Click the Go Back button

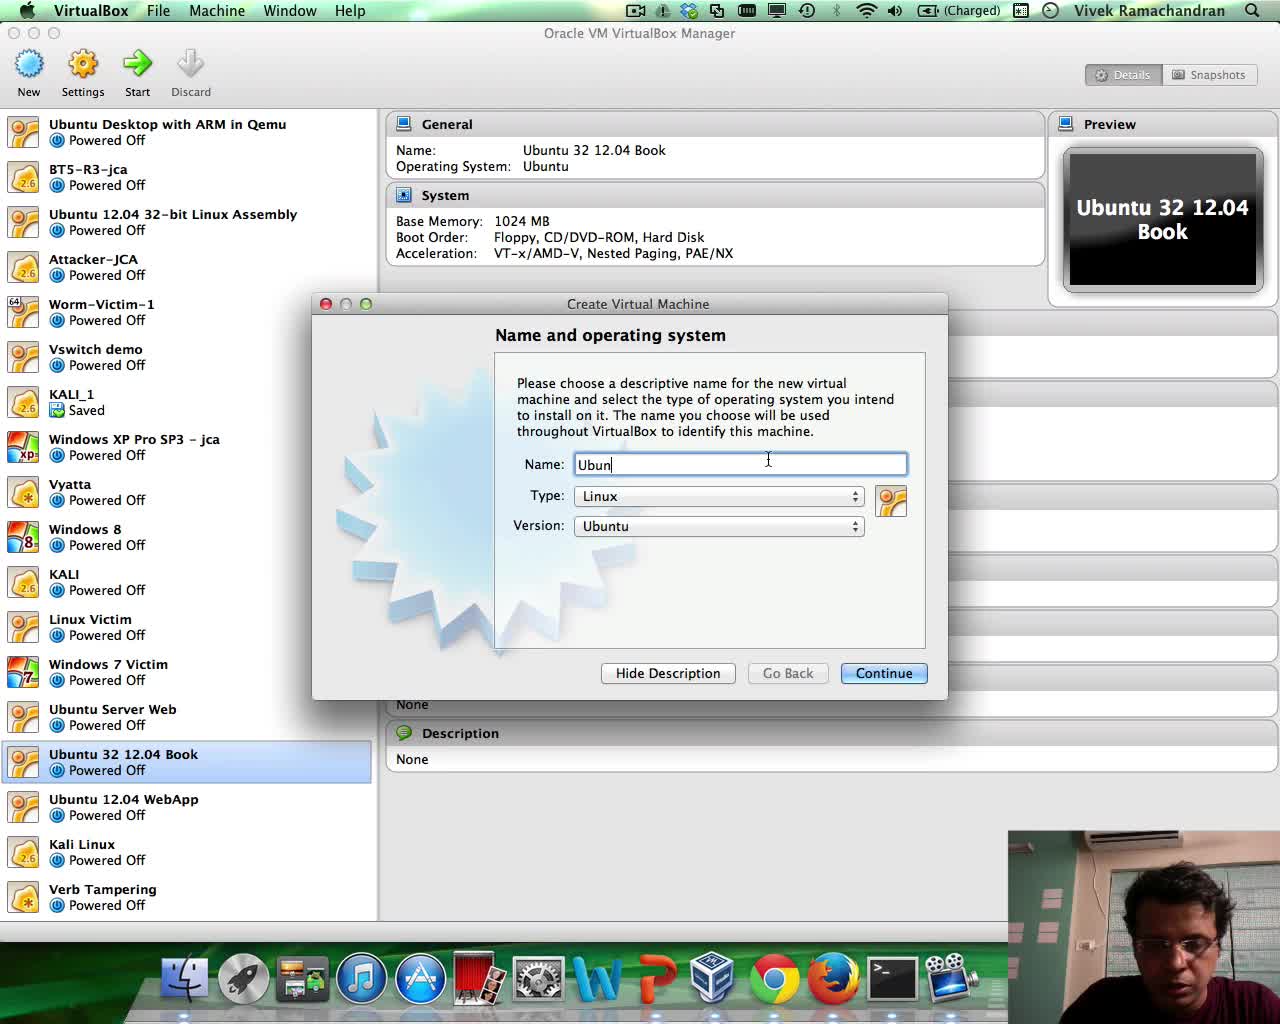tap(788, 673)
